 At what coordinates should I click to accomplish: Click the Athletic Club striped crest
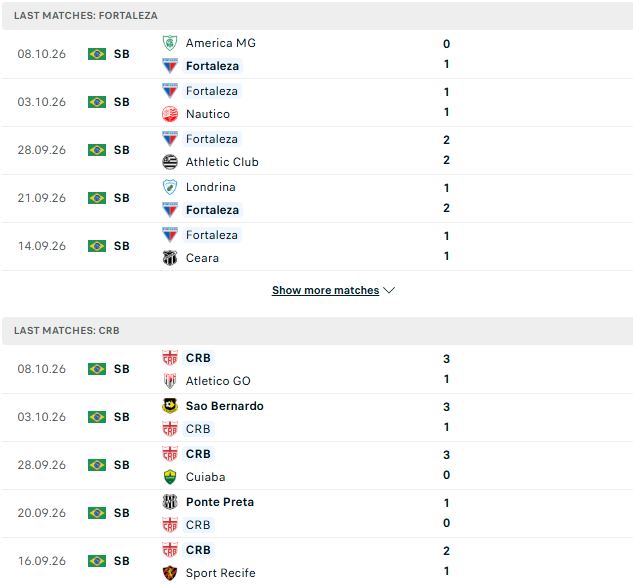pos(170,162)
